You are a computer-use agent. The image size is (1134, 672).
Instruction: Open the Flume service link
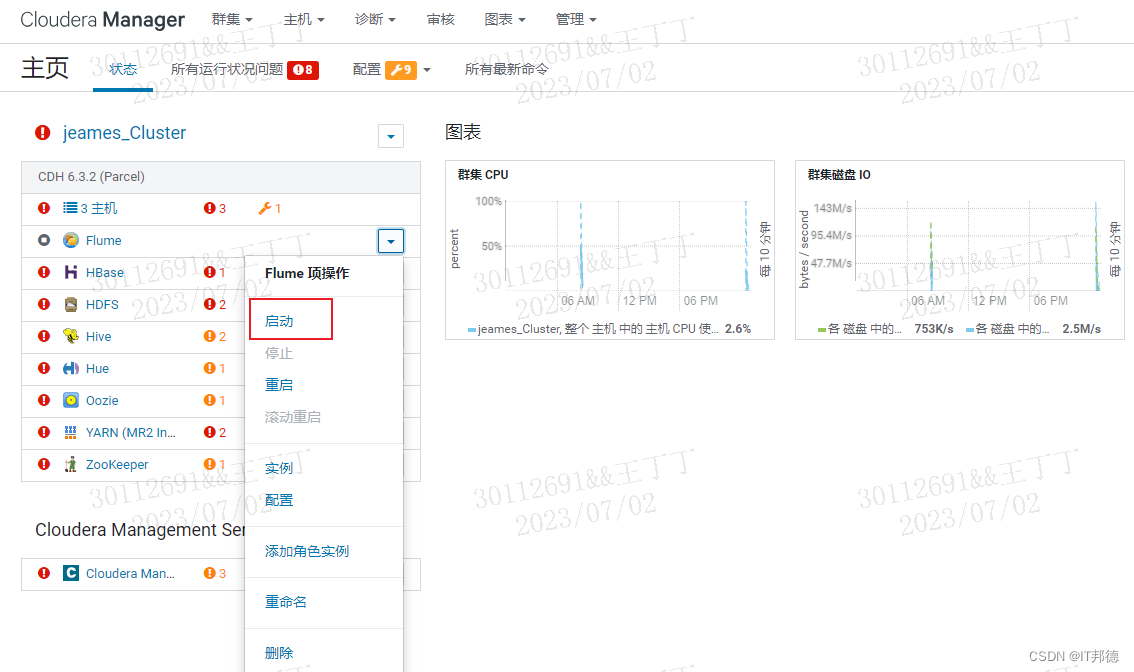click(103, 240)
